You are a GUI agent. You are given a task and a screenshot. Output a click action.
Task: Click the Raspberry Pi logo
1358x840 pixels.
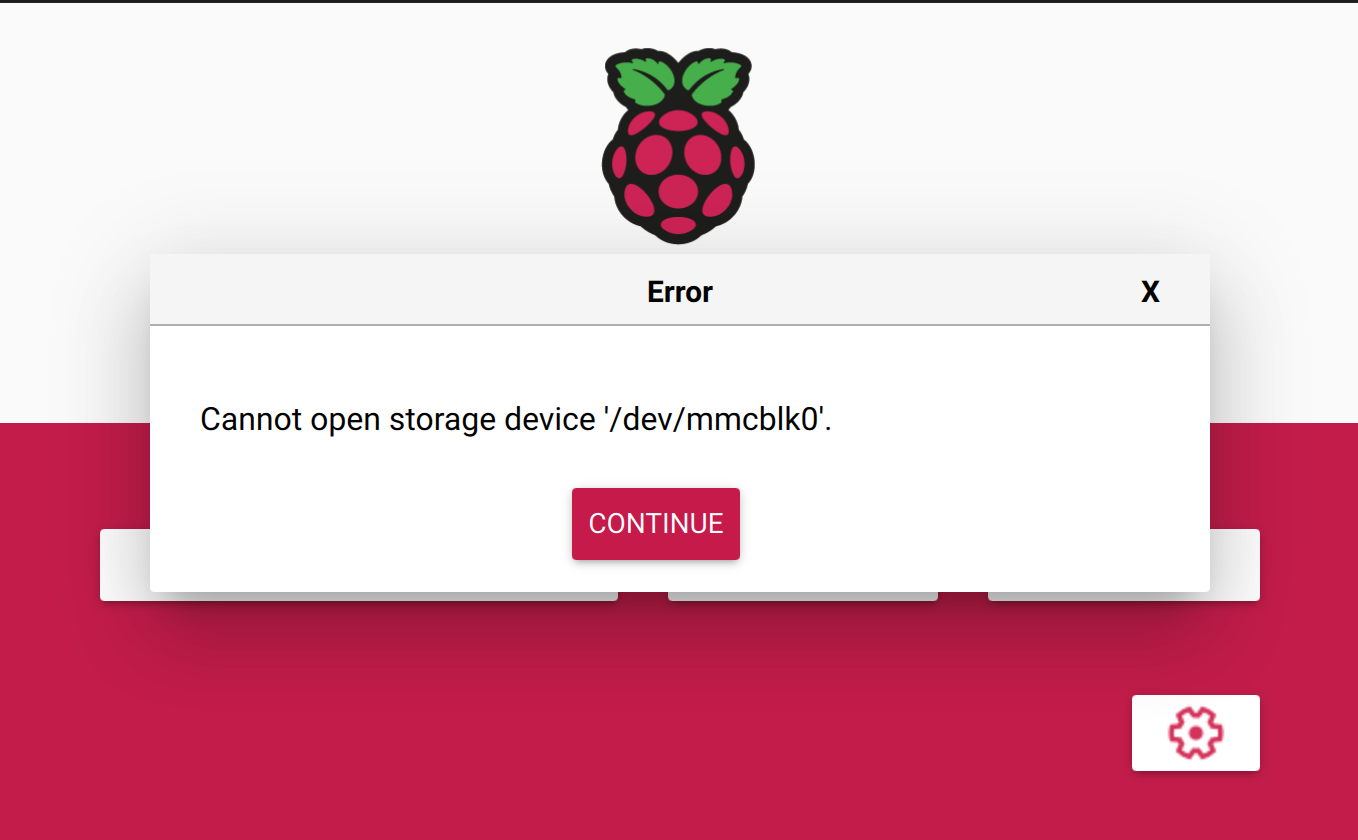click(678, 145)
